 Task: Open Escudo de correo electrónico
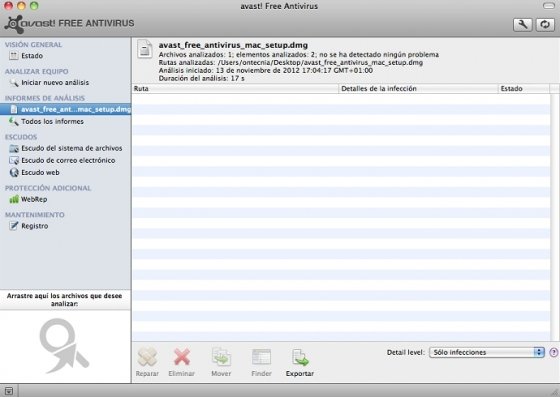(68, 160)
